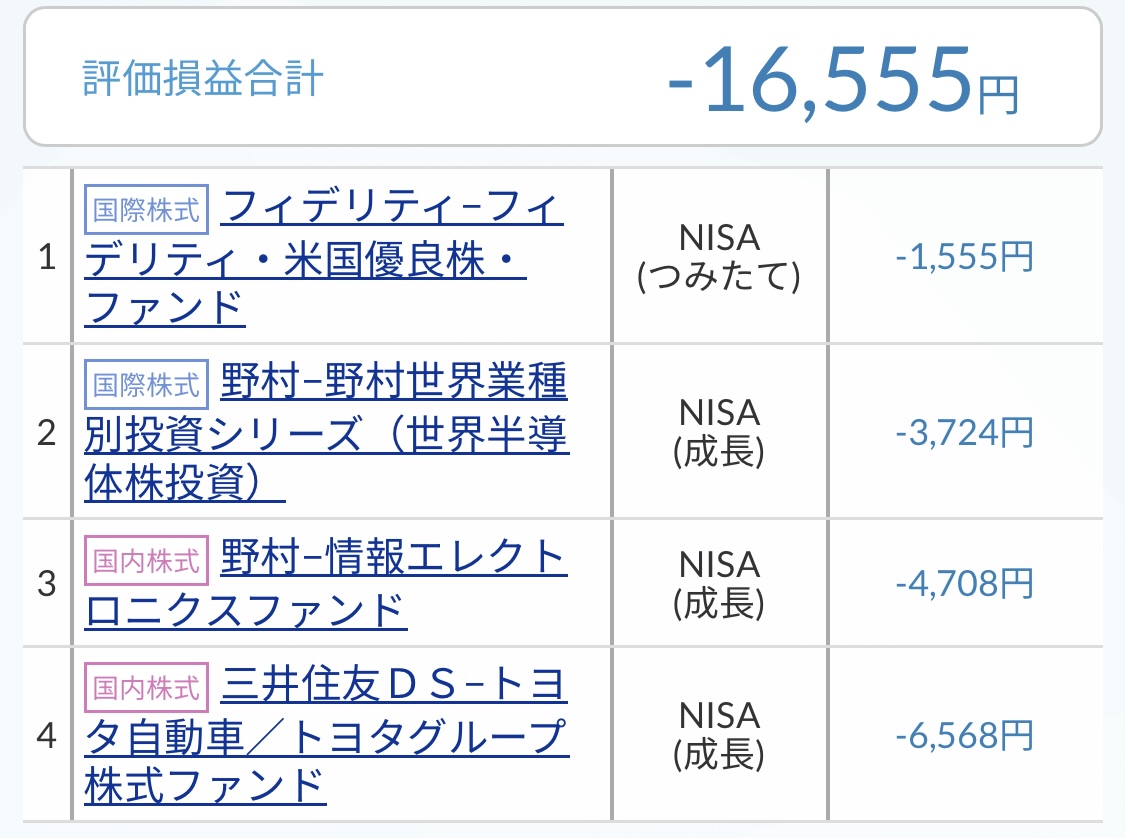
Task: Click the NISA (成長) cell in row 3
Action: point(720,583)
